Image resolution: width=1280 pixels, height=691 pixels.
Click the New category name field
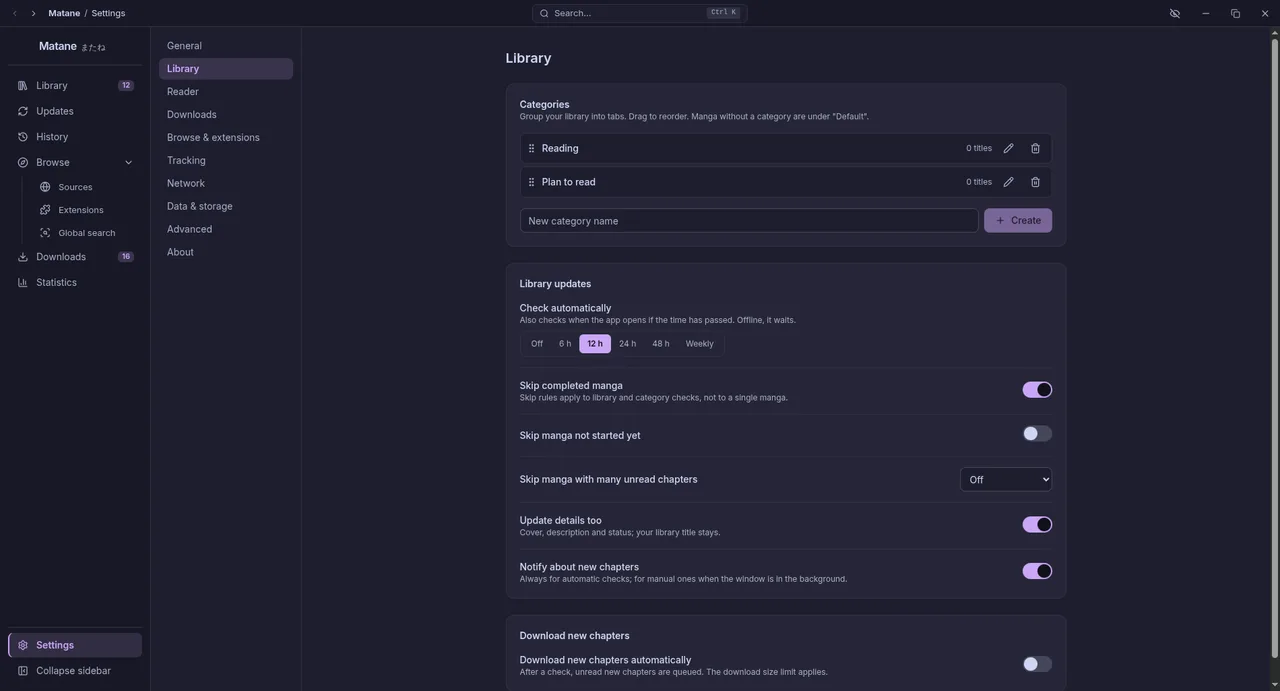[749, 221]
